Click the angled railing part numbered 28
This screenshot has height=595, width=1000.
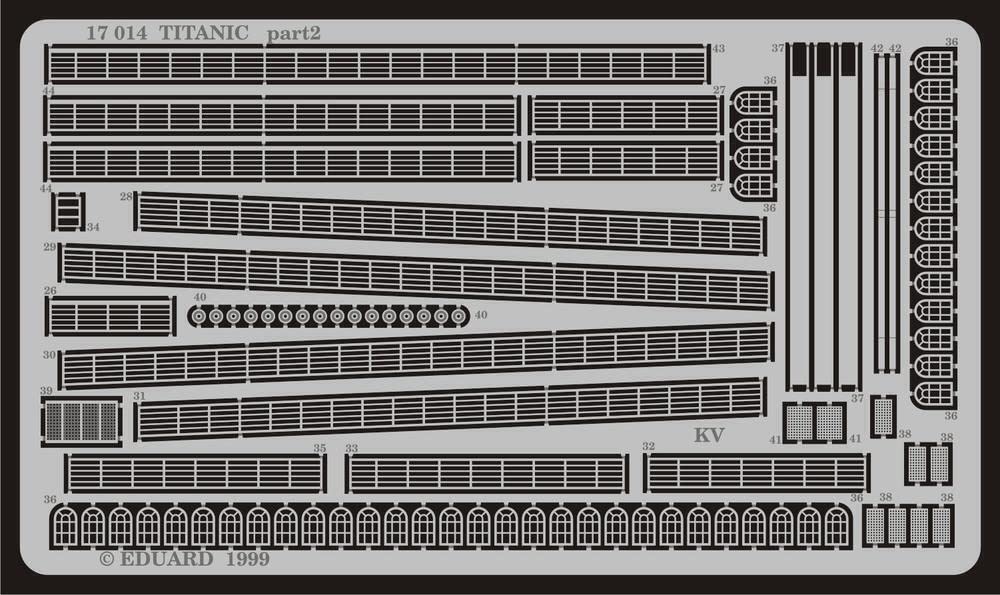pos(450,223)
